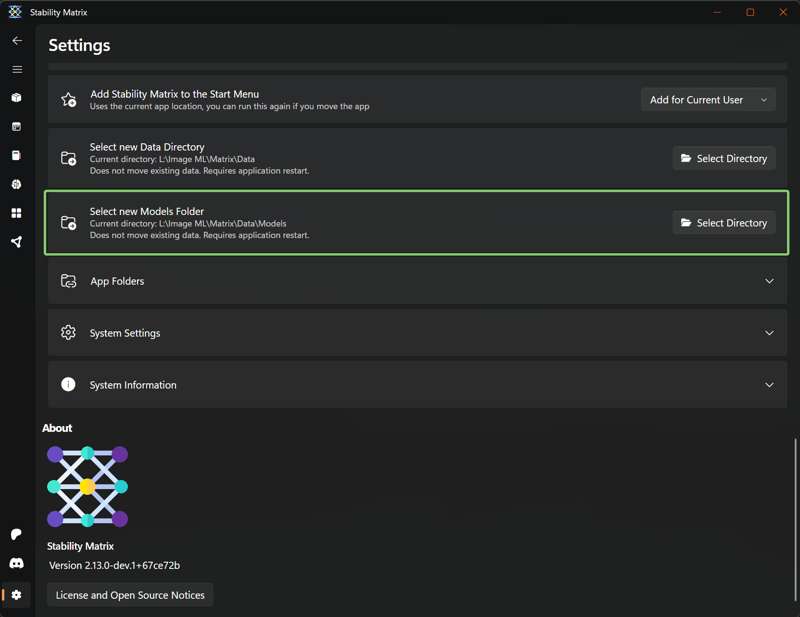Click the vertical scrollbar on the right

click(796, 500)
